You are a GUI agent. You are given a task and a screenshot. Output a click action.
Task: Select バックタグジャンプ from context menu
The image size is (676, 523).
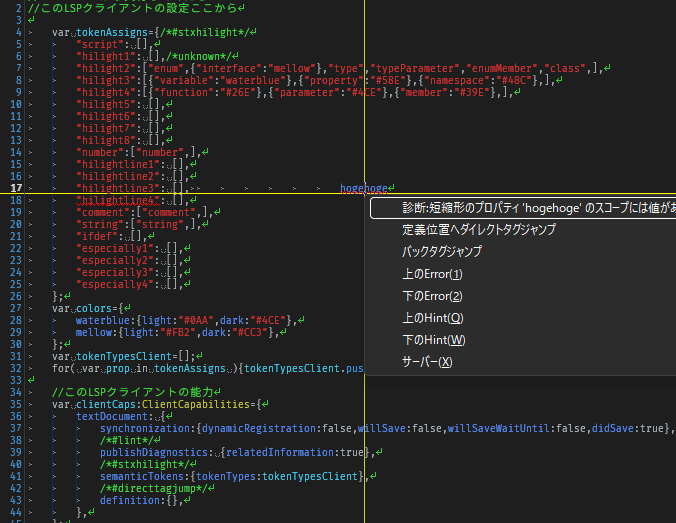[442, 252]
